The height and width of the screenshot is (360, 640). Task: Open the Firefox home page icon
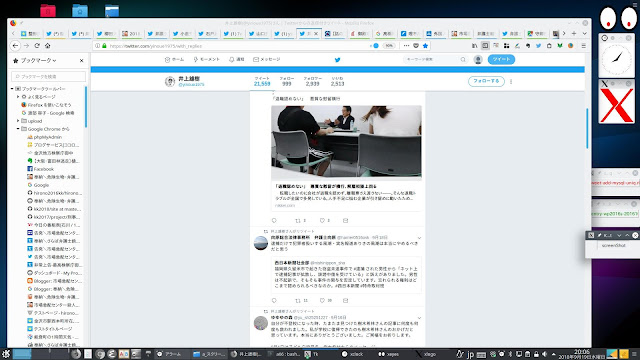point(47,46)
